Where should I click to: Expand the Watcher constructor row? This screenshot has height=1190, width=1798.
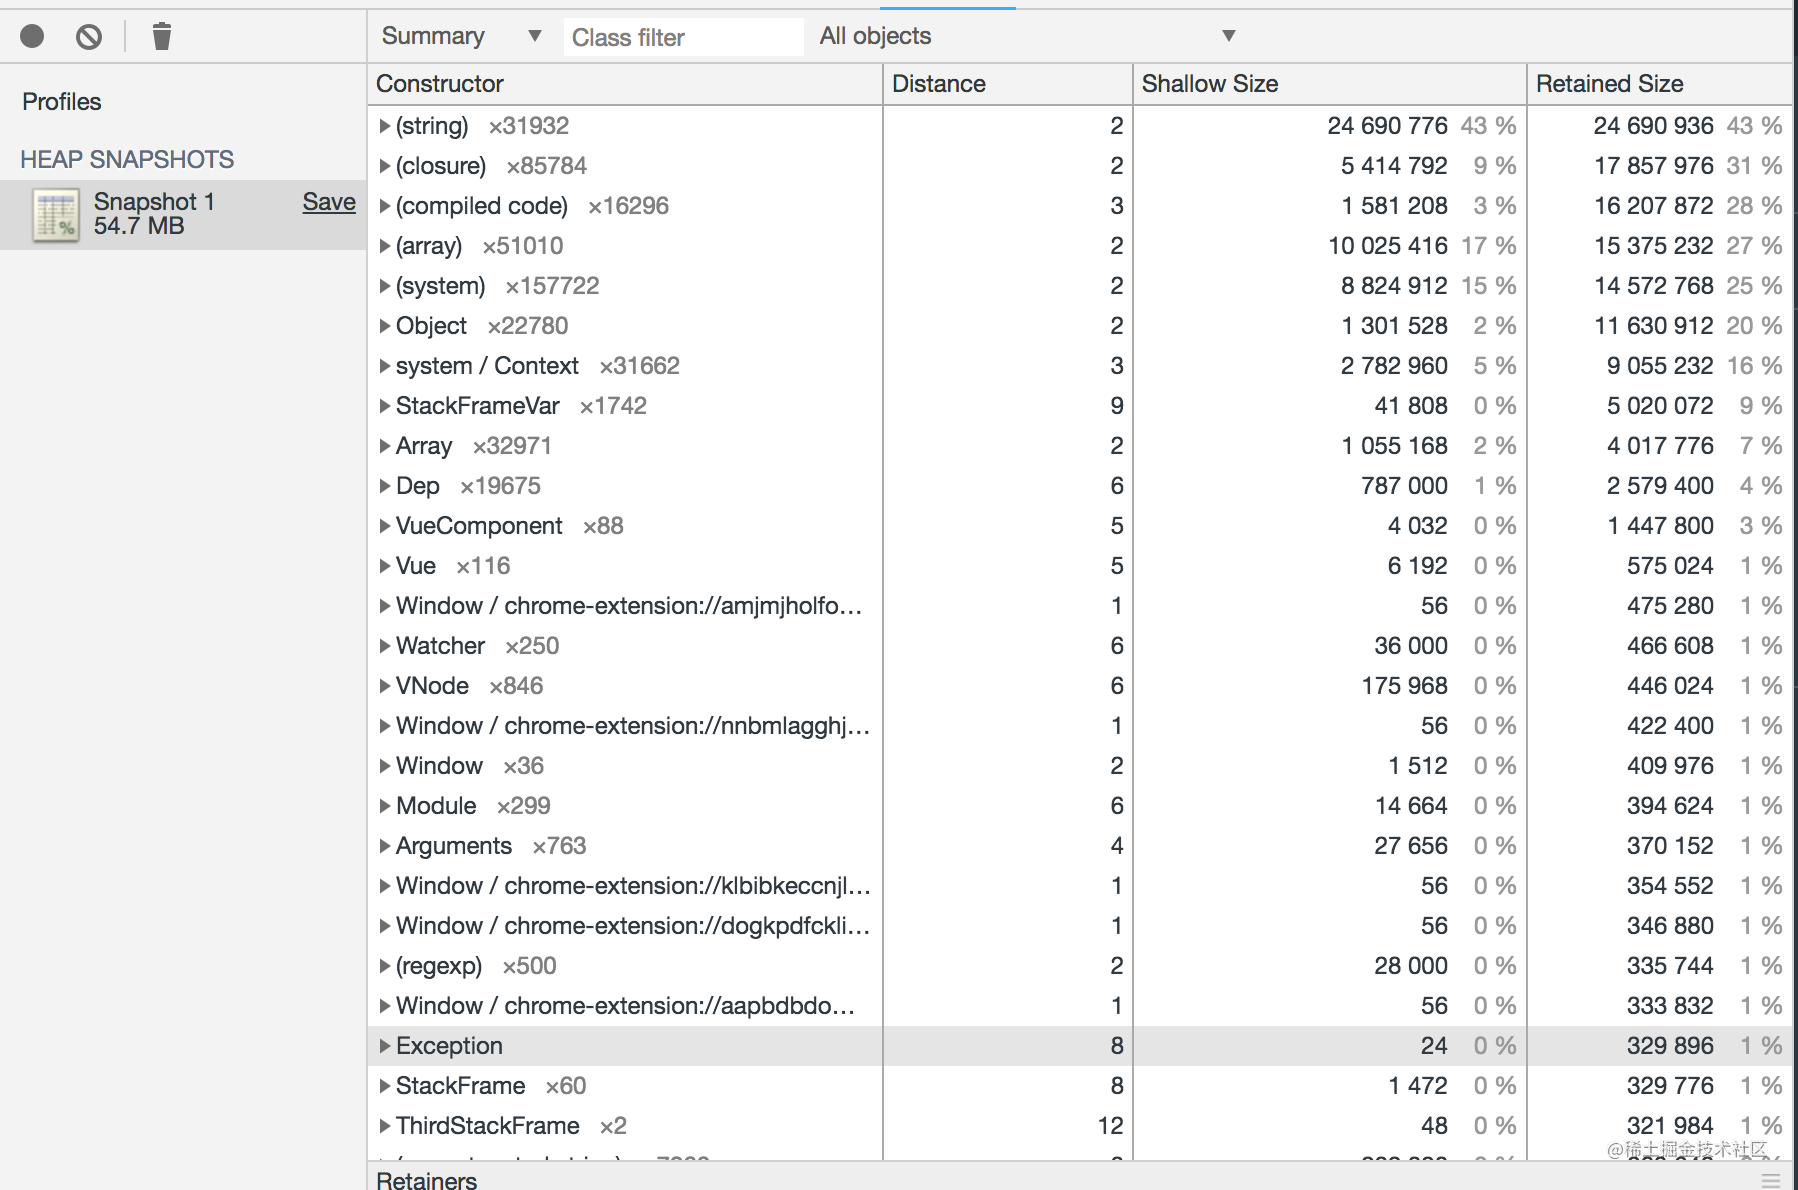pos(385,646)
